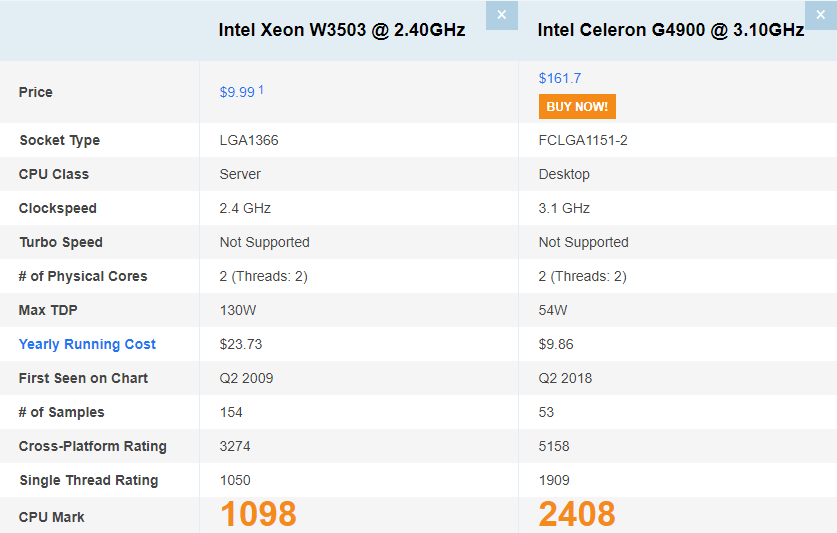Click the BUY NOW! button

577,107
